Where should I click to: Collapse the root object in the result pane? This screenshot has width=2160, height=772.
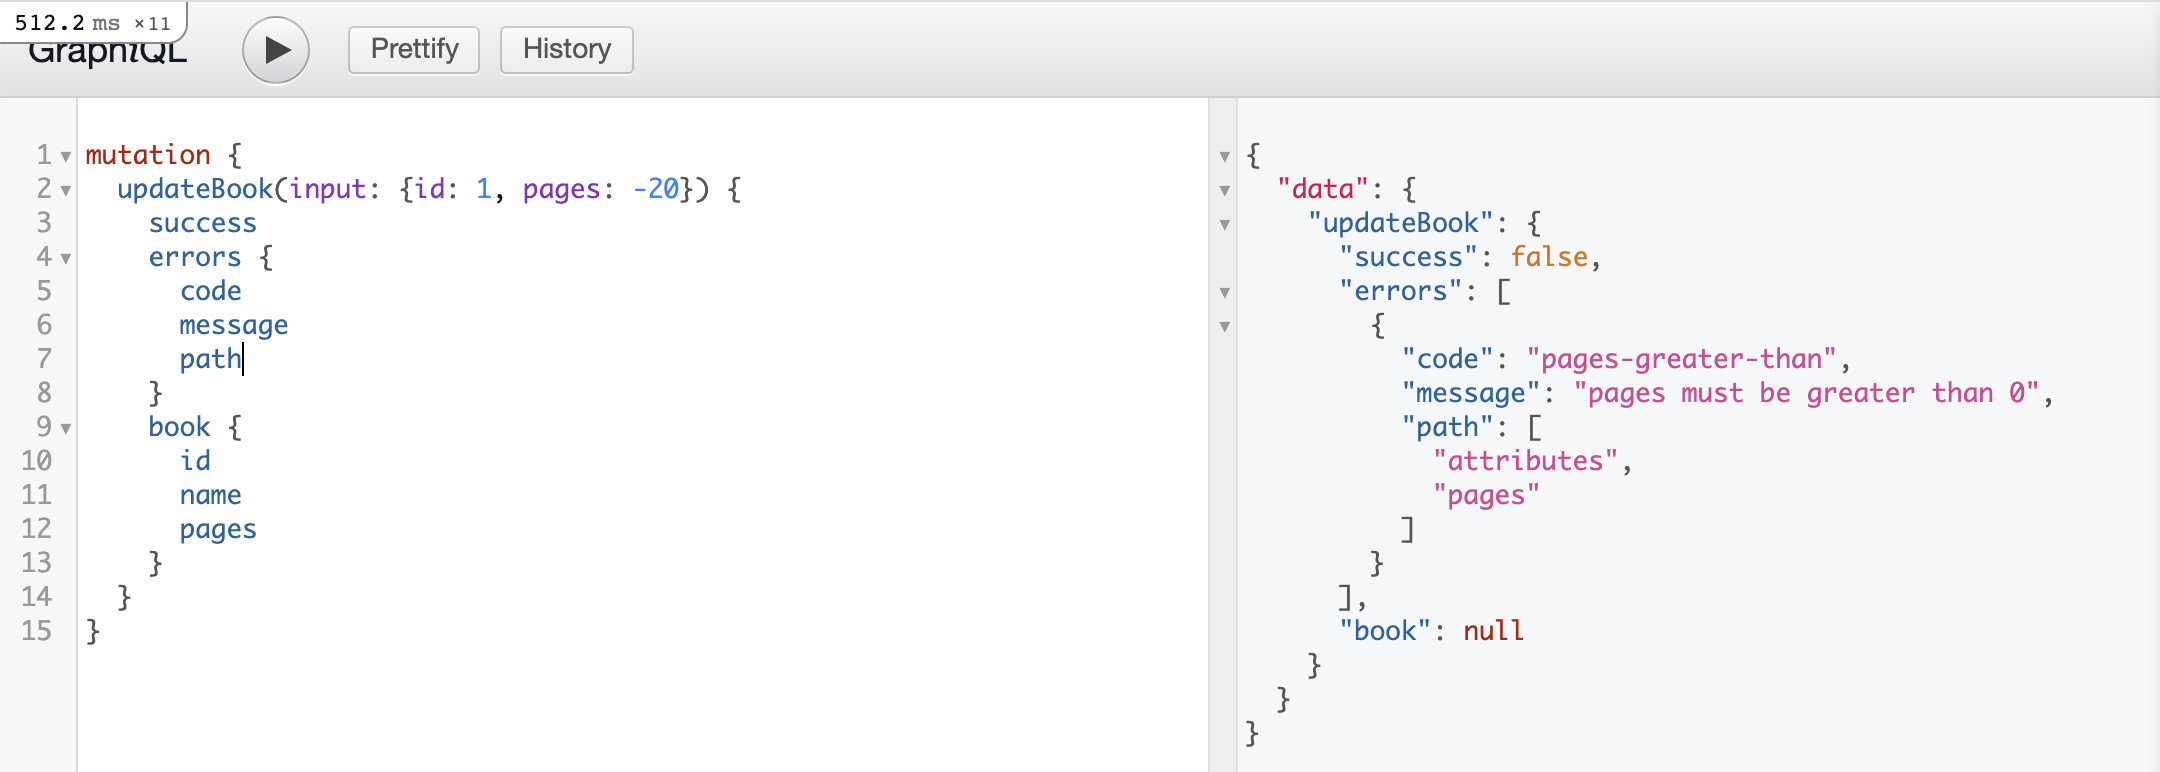[x=1225, y=157]
